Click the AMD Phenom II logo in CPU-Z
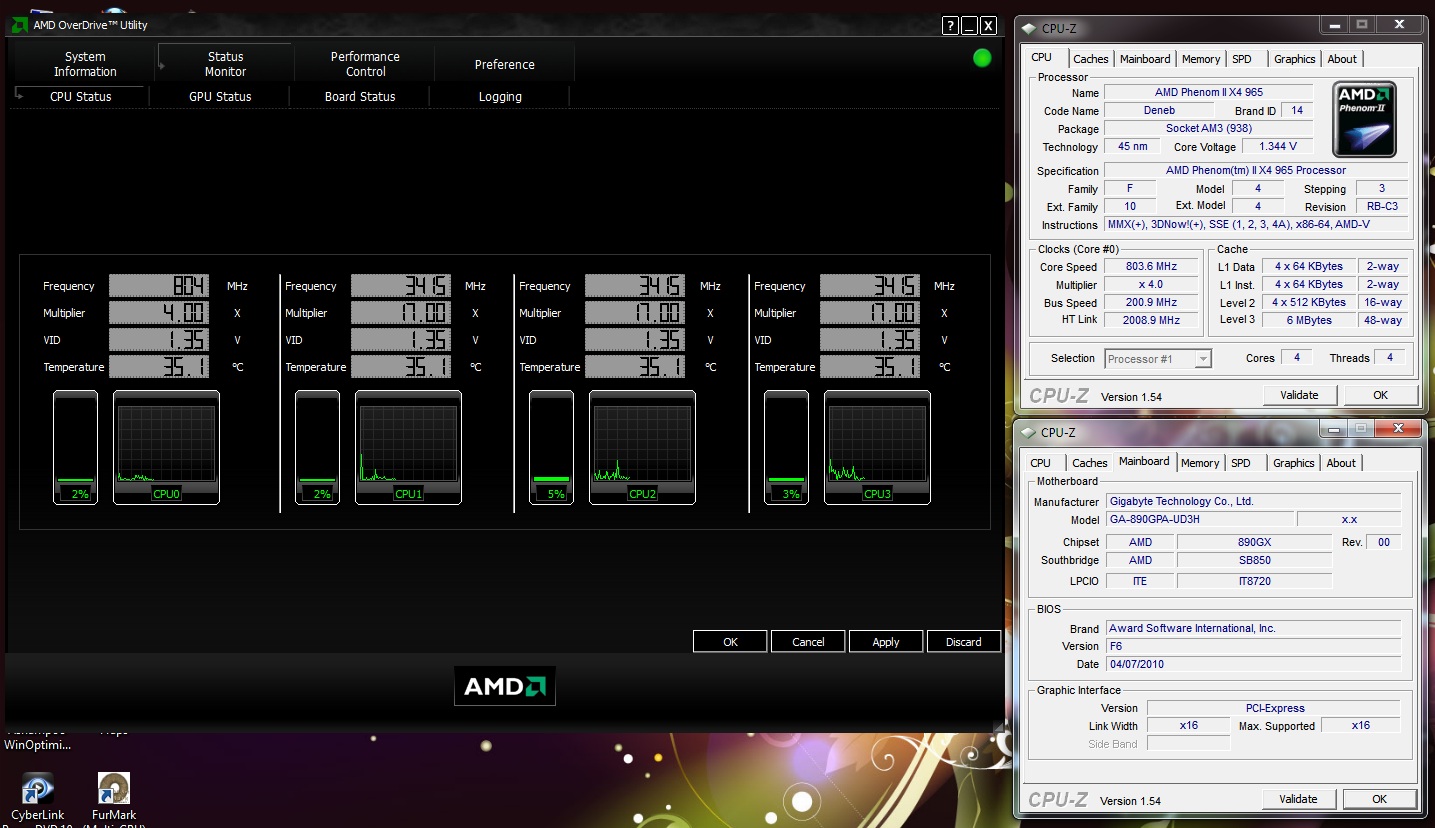The image size is (1435, 828). point(1364,119)
